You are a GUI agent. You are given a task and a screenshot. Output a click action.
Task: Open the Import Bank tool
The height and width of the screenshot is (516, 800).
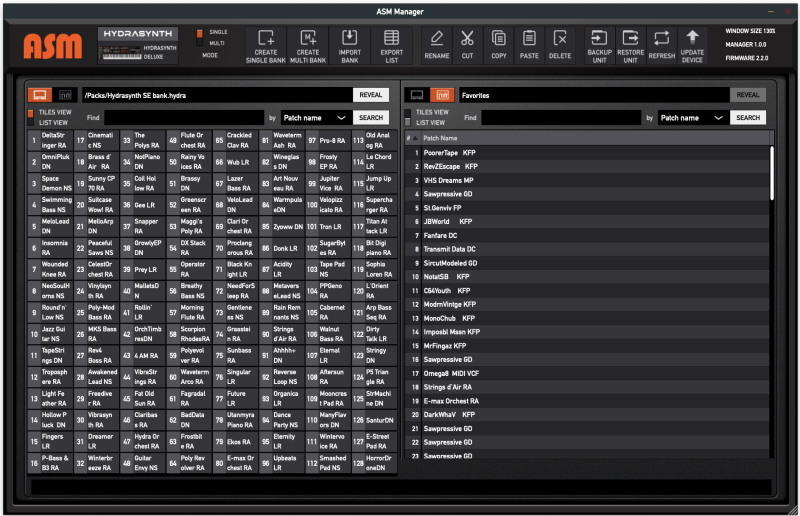click(x=349, y=45)
